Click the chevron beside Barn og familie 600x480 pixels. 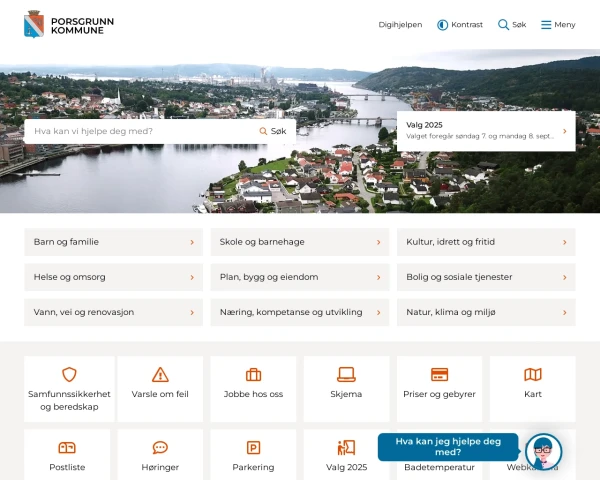[x=192, y=242]
